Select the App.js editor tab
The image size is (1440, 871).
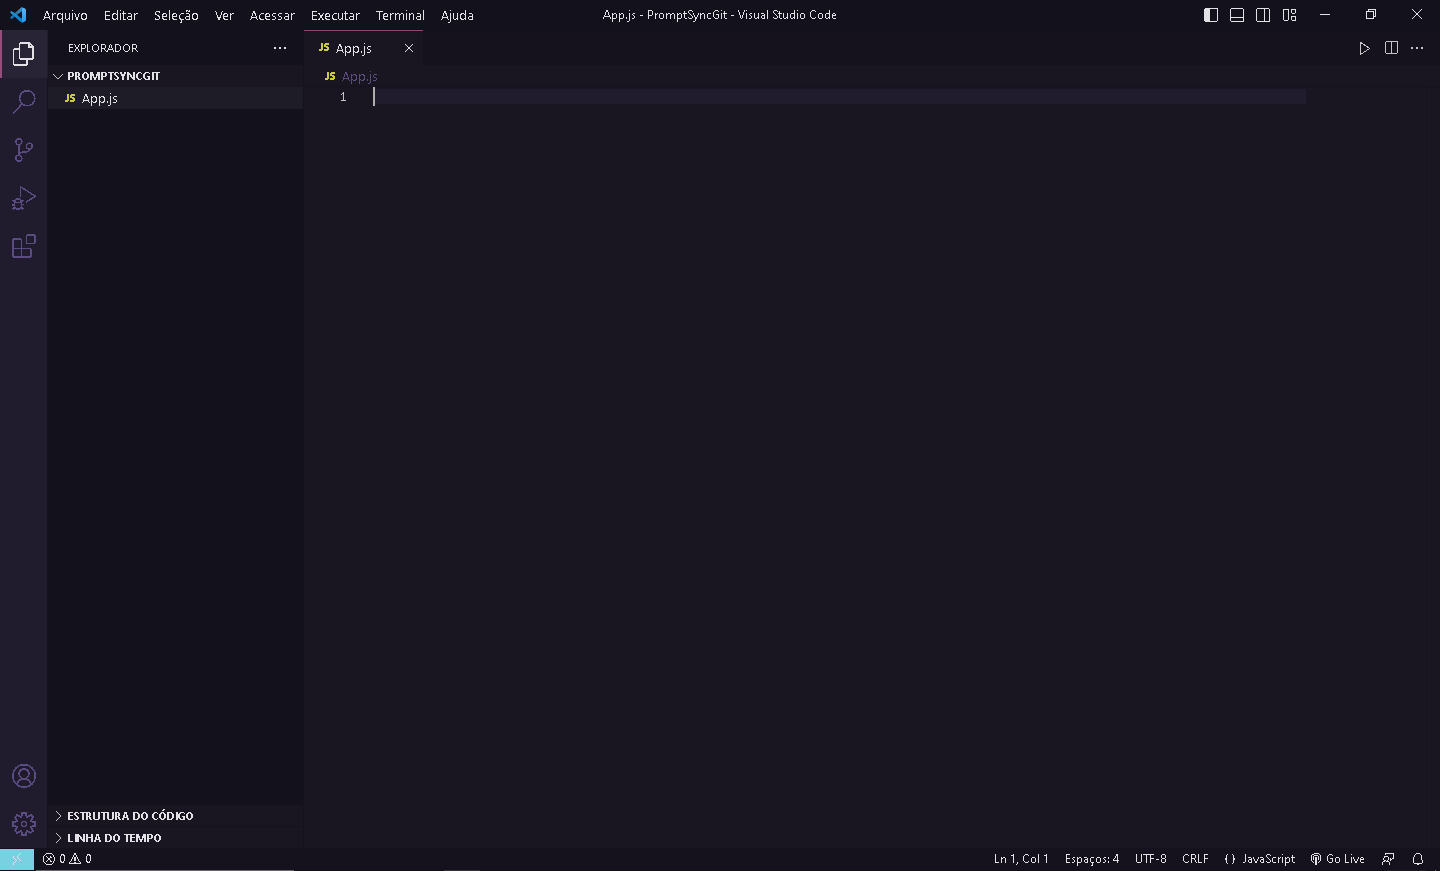[x=355, y=47]
